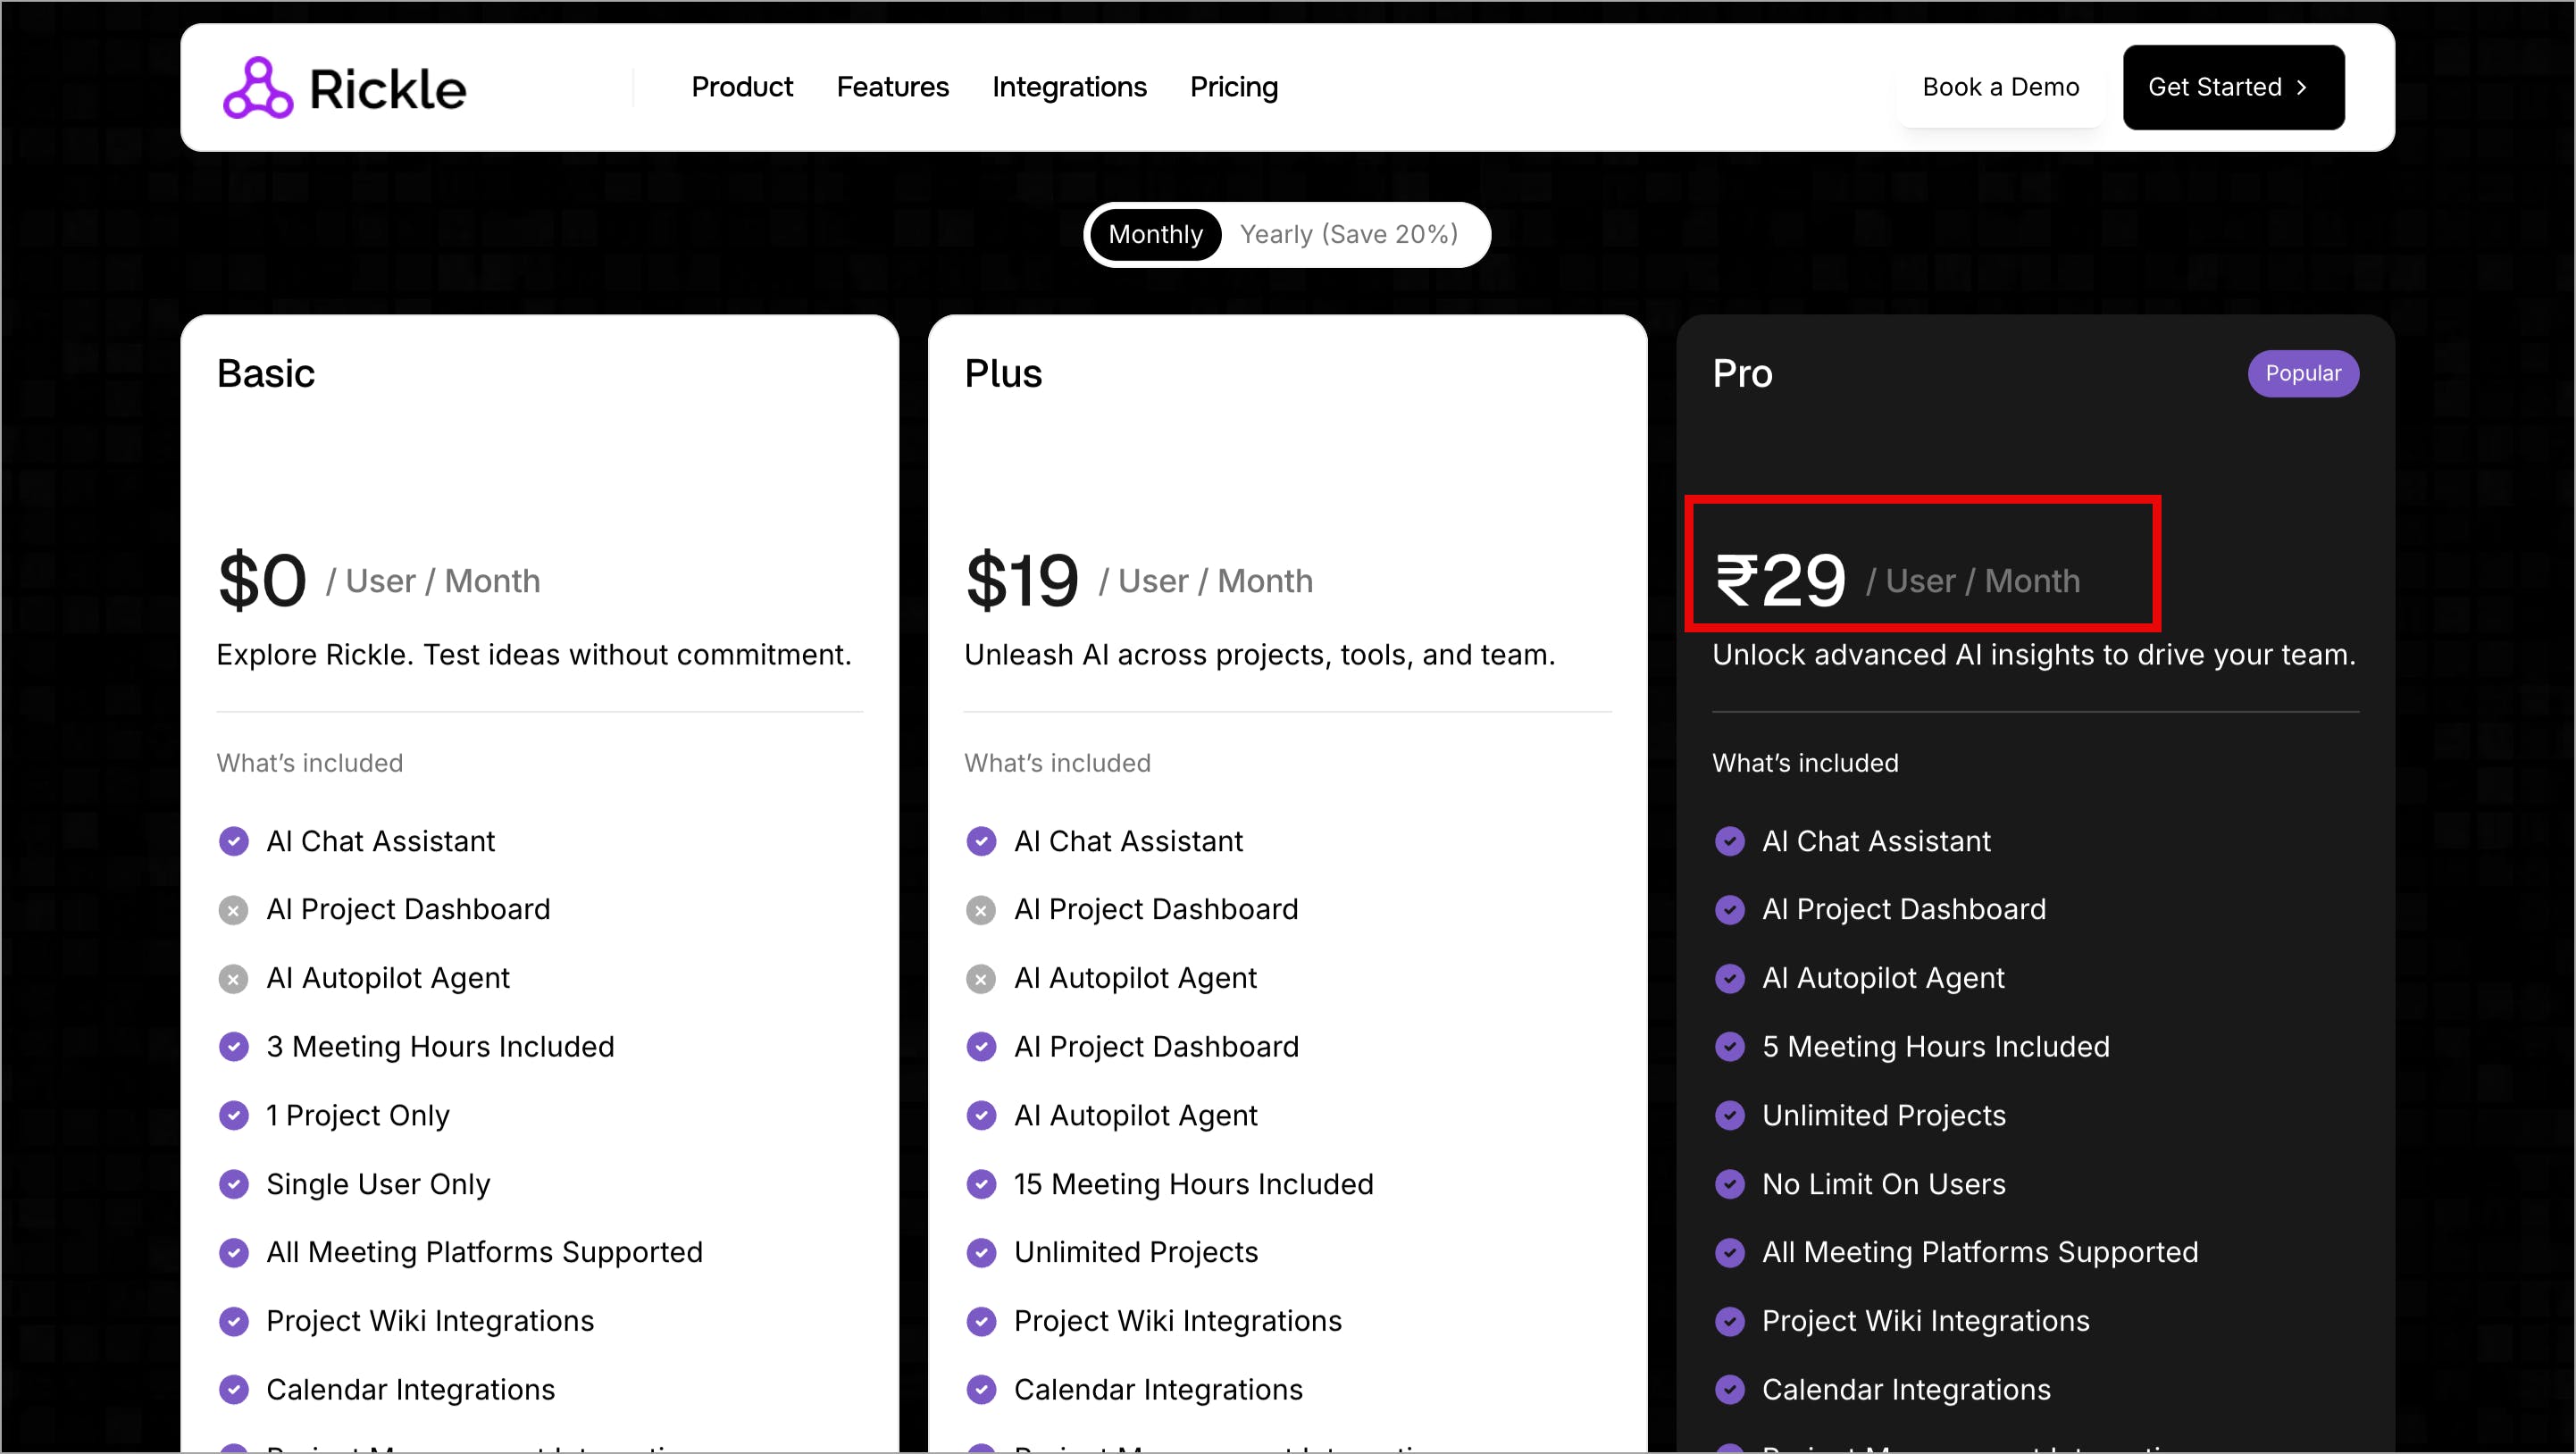Viewport: 2576px width, 1454px height.
Task: Go to Integrations in the navigation
Action: (x=1069, y=87)
